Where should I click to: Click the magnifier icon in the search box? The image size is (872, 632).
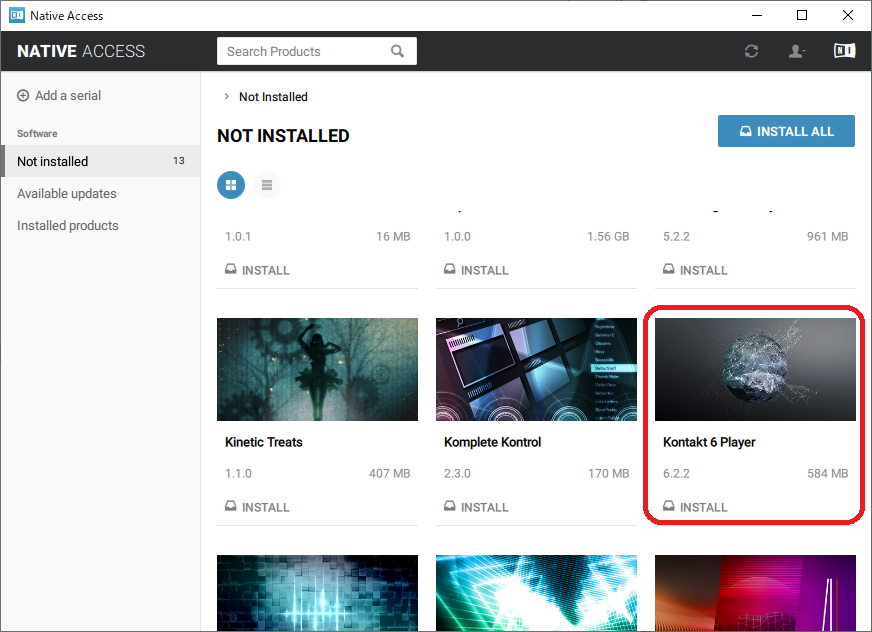point(397,51)
